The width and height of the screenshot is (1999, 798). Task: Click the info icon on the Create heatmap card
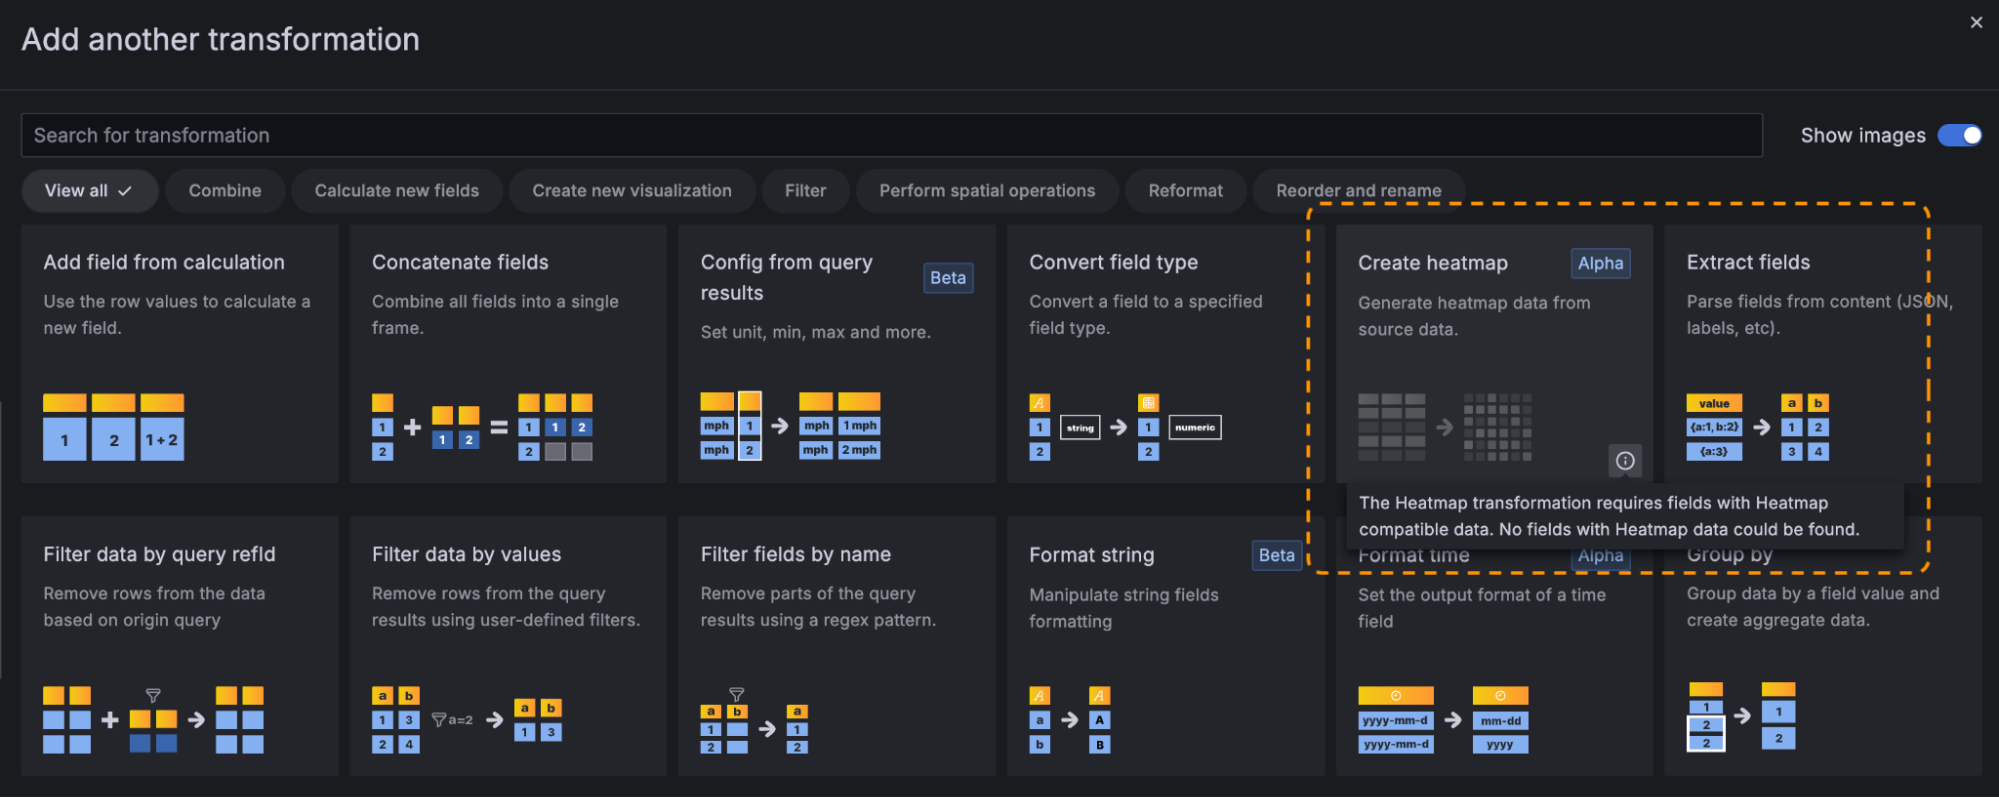click(x=1625, y=460)
